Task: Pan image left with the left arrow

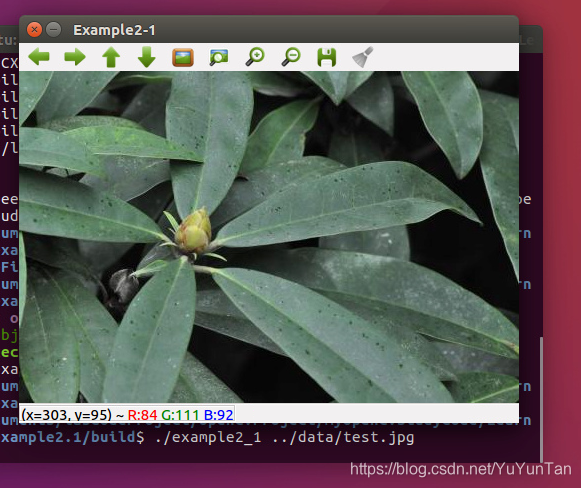Action: click(39, 57)
